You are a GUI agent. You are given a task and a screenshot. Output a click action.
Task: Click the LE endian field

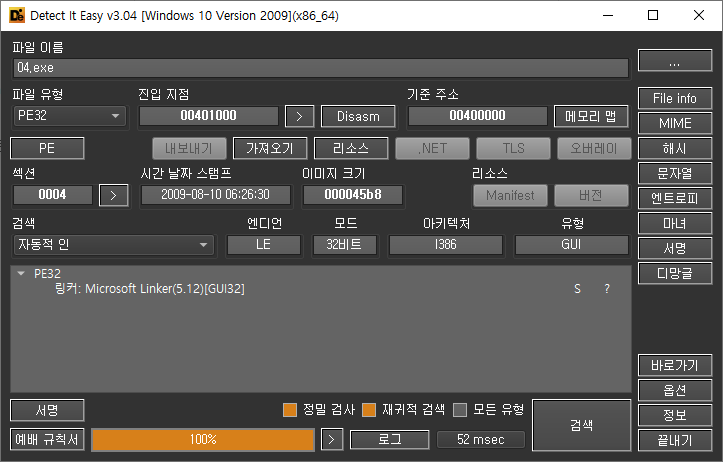click(263, 245)
